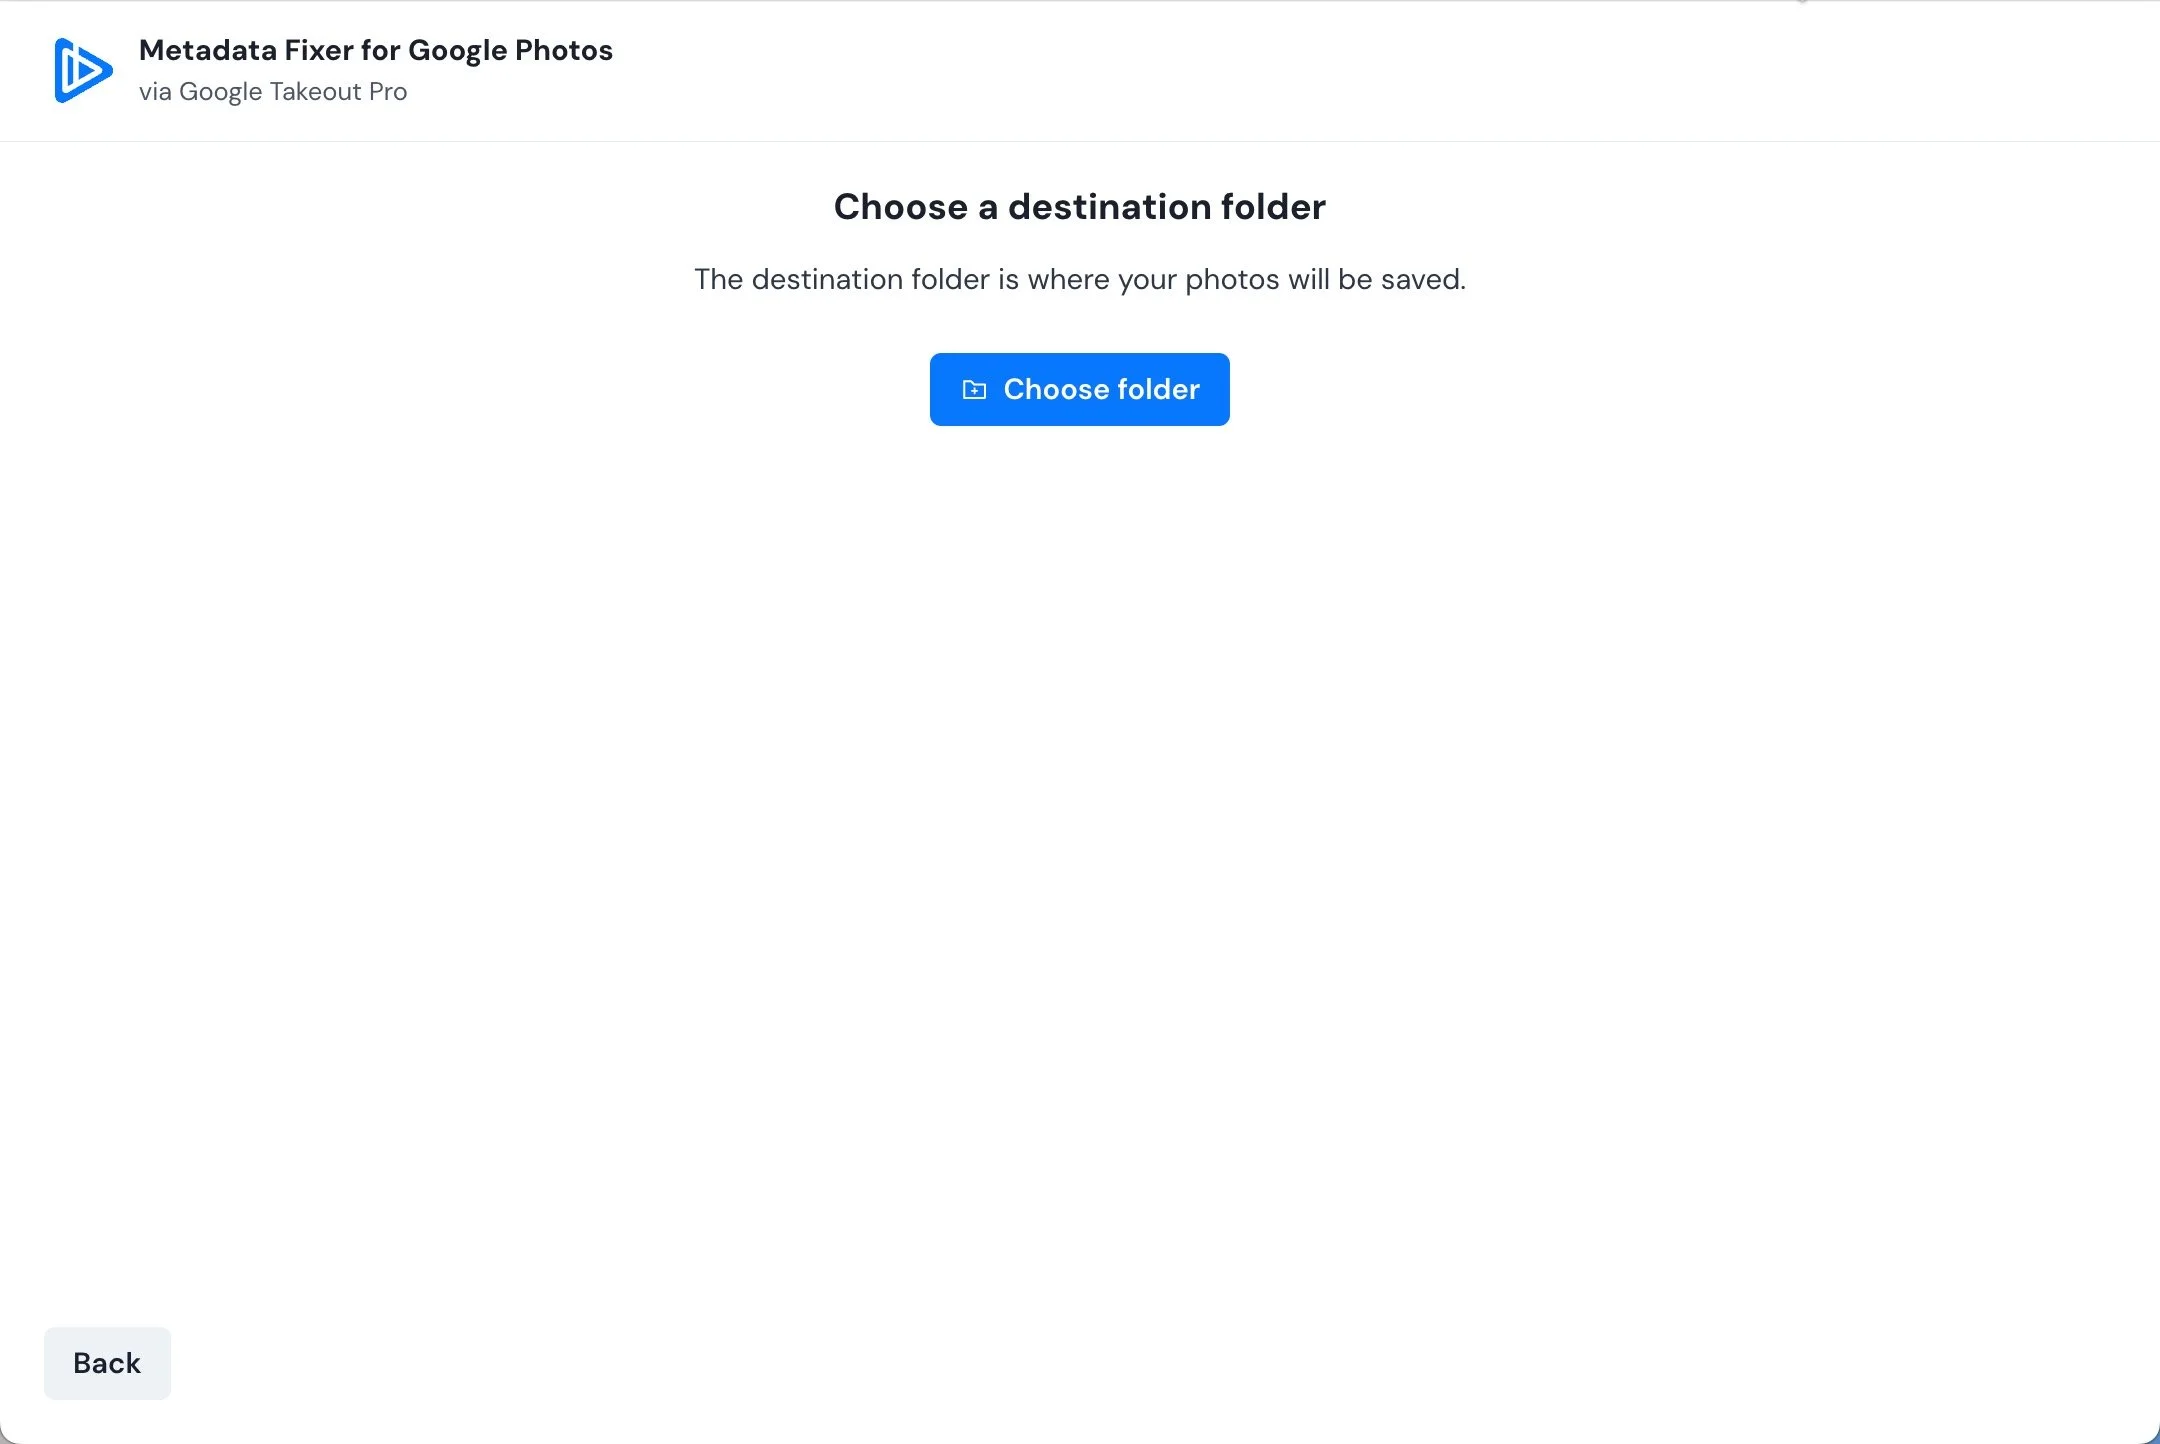
Task: Click the word 'folder' in the bold heading
Action: point(1273,207)
